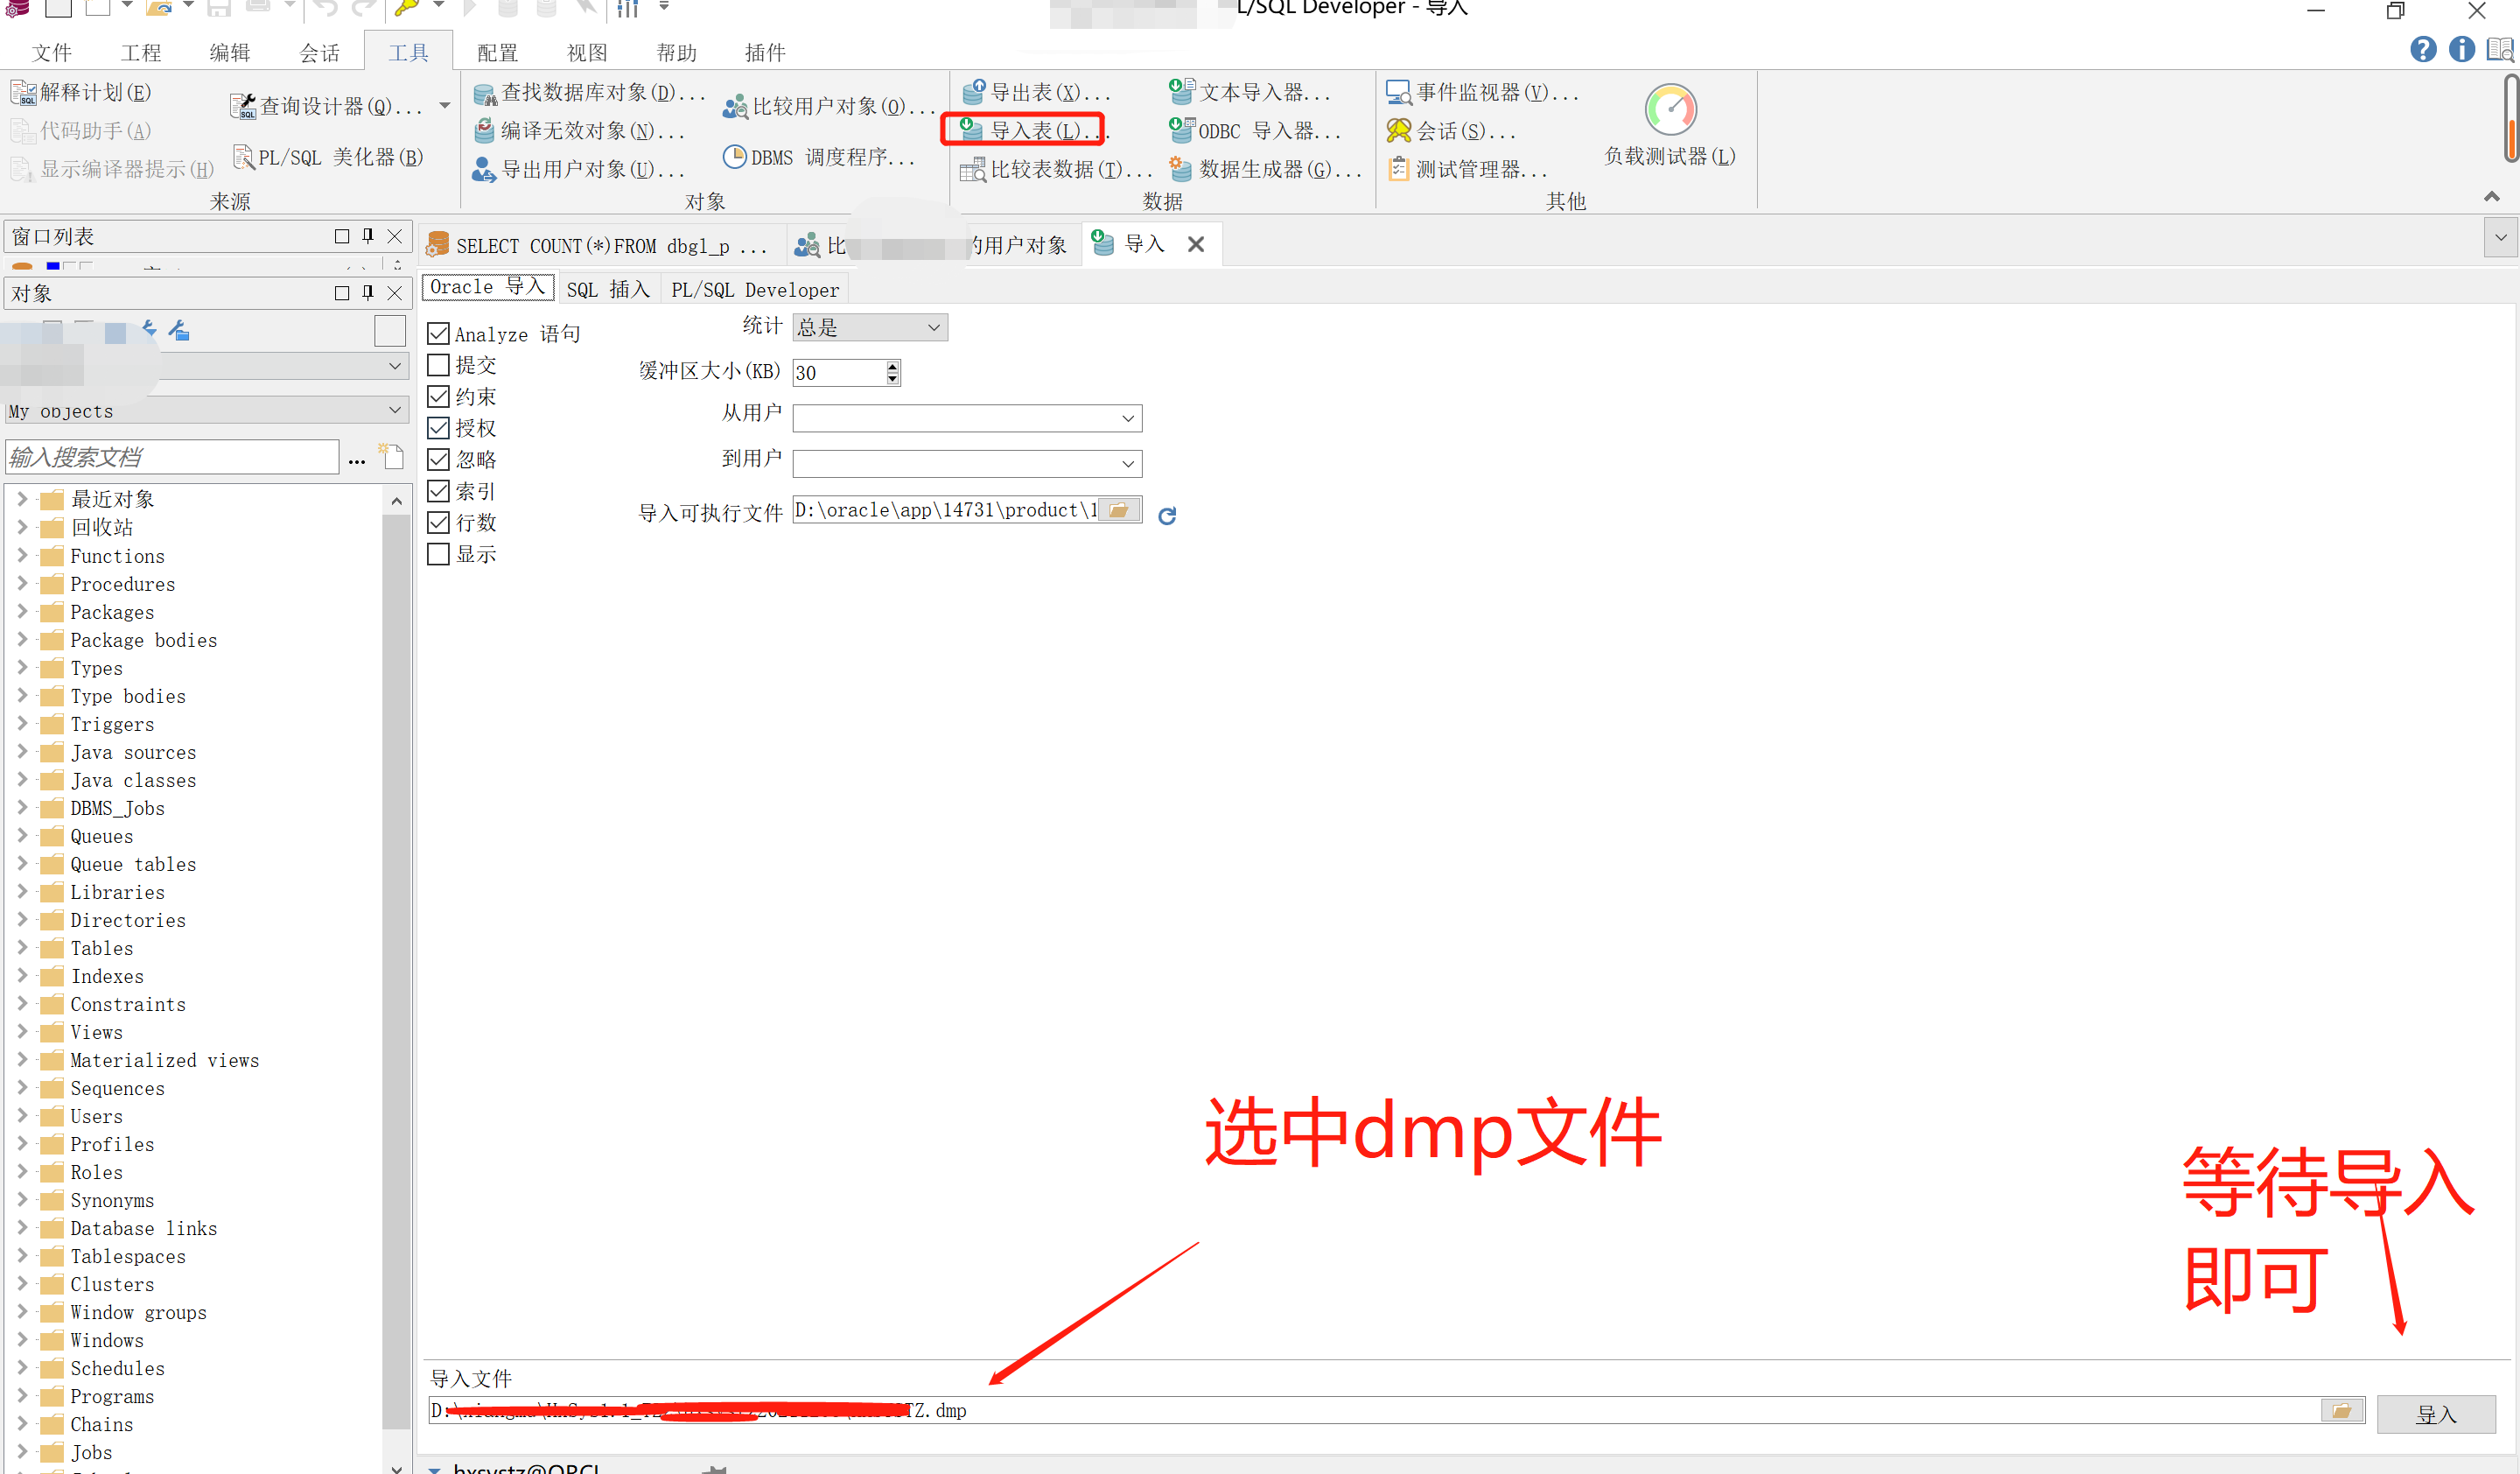Click the 导出表 export tables icon

pos(974,93)
